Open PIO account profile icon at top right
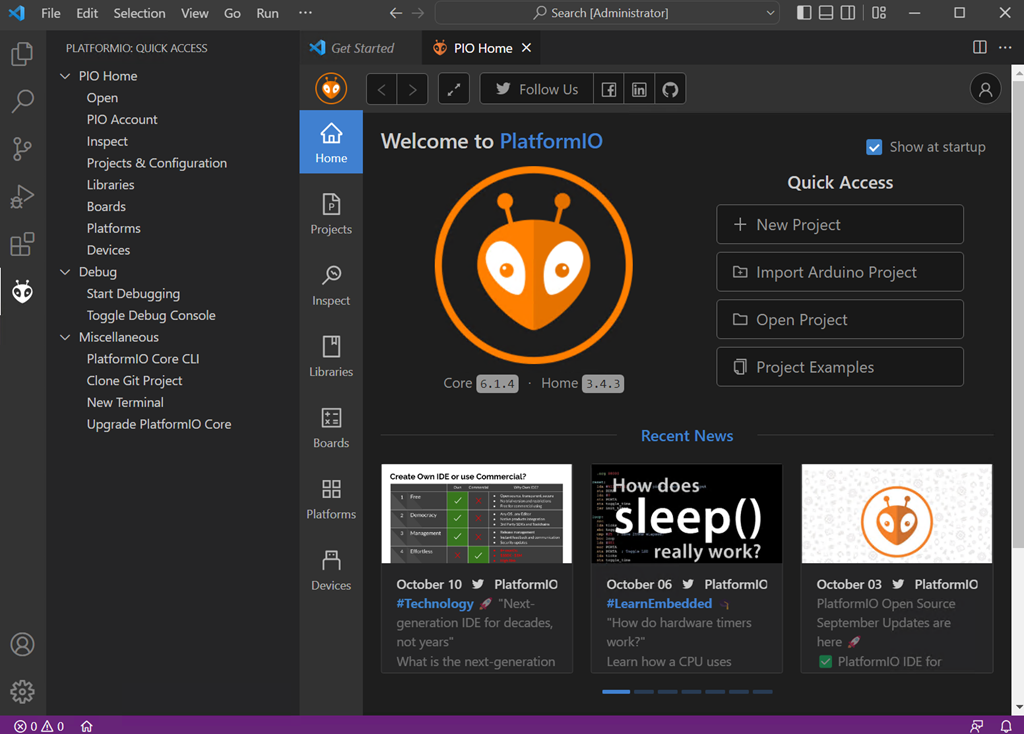 (x=985, y=89)
